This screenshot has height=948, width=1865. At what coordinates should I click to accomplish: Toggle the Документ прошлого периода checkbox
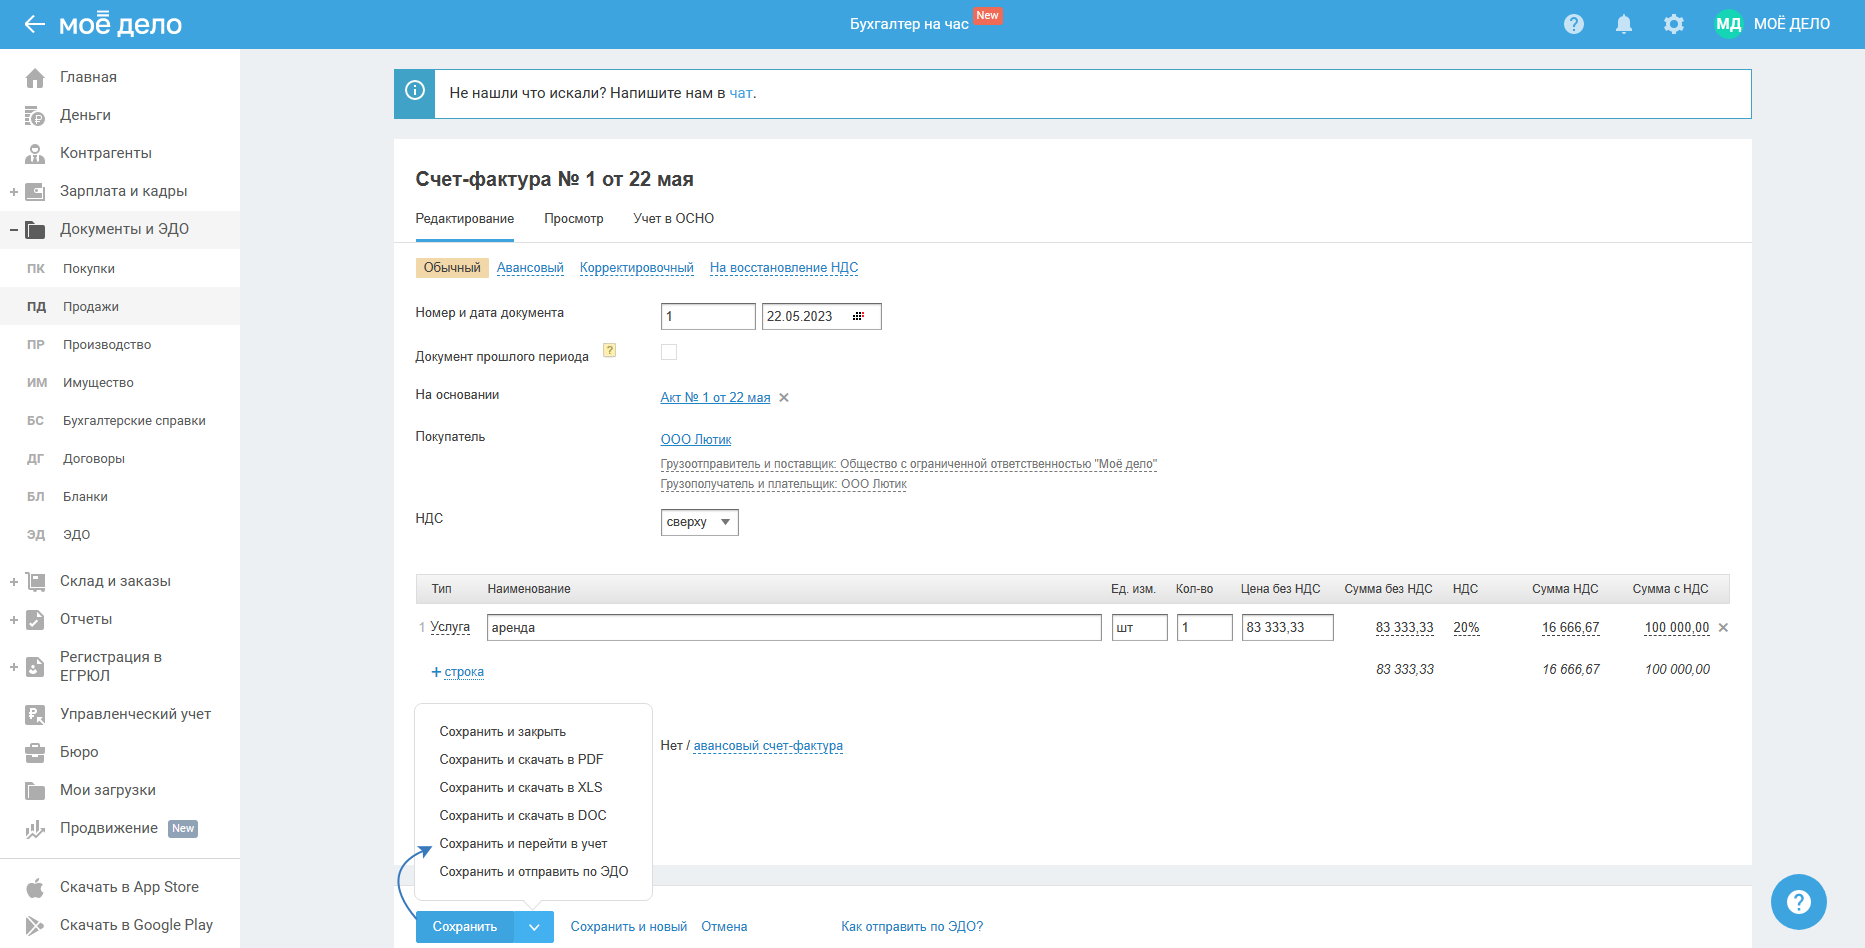[x=669, y=352]
